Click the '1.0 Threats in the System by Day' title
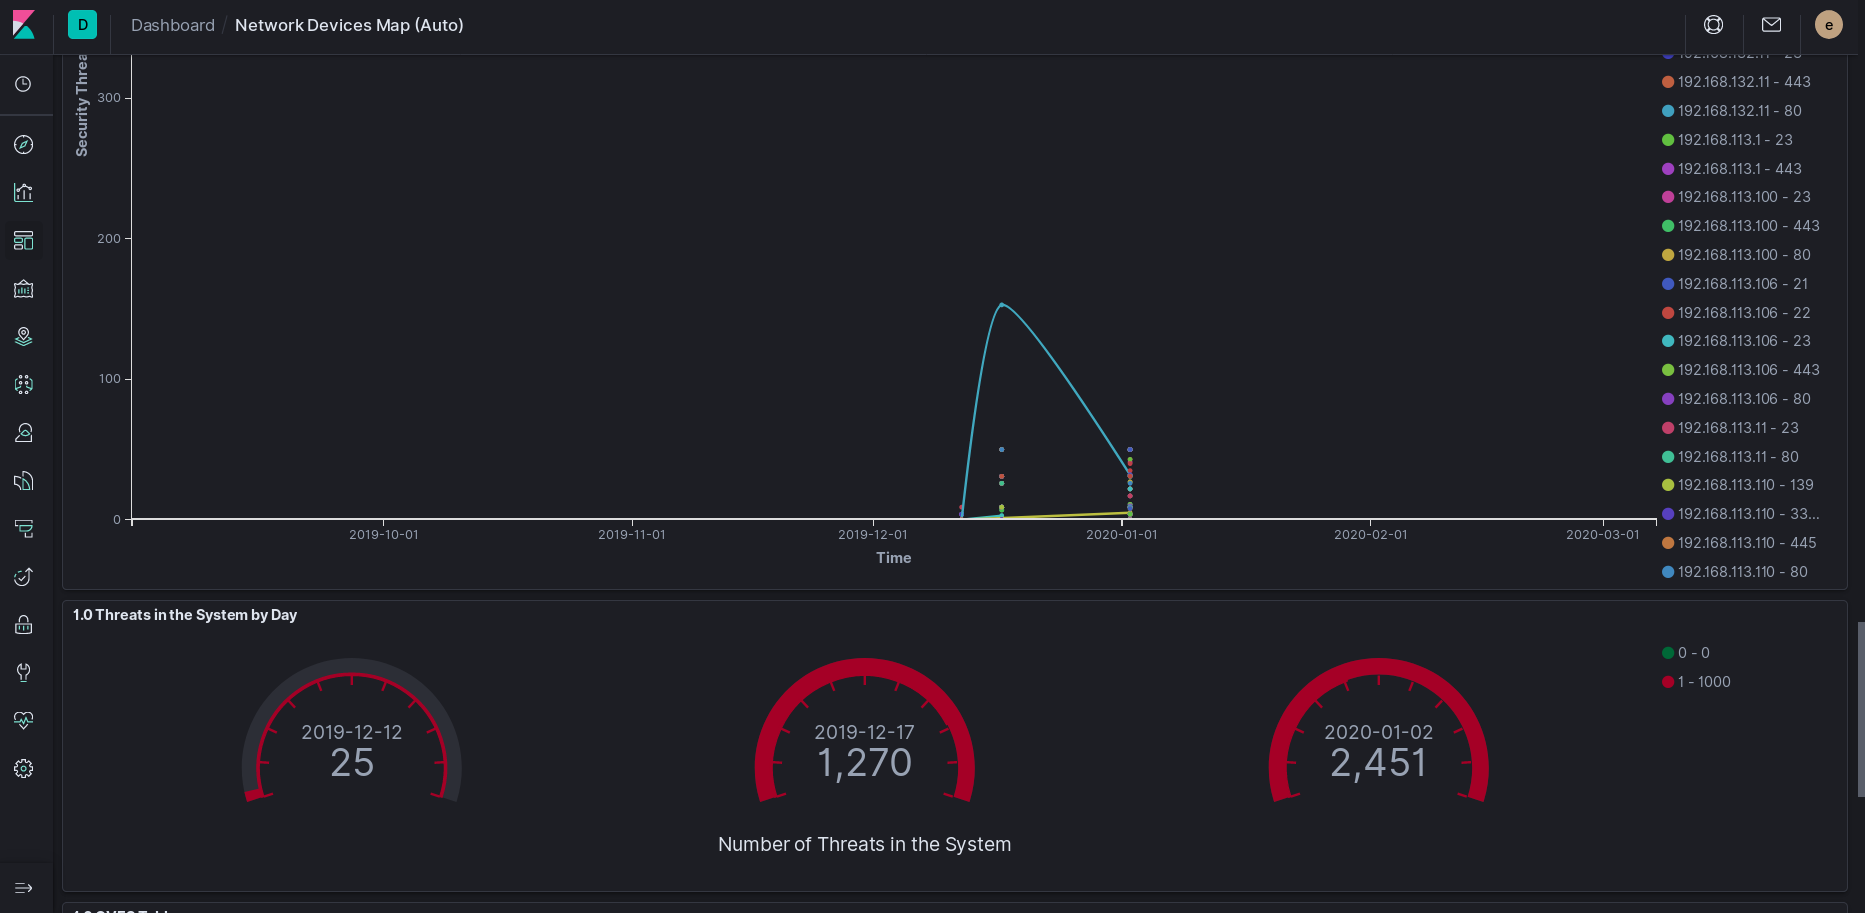Viewport: 1865px width, 913px height. (185, 615)
